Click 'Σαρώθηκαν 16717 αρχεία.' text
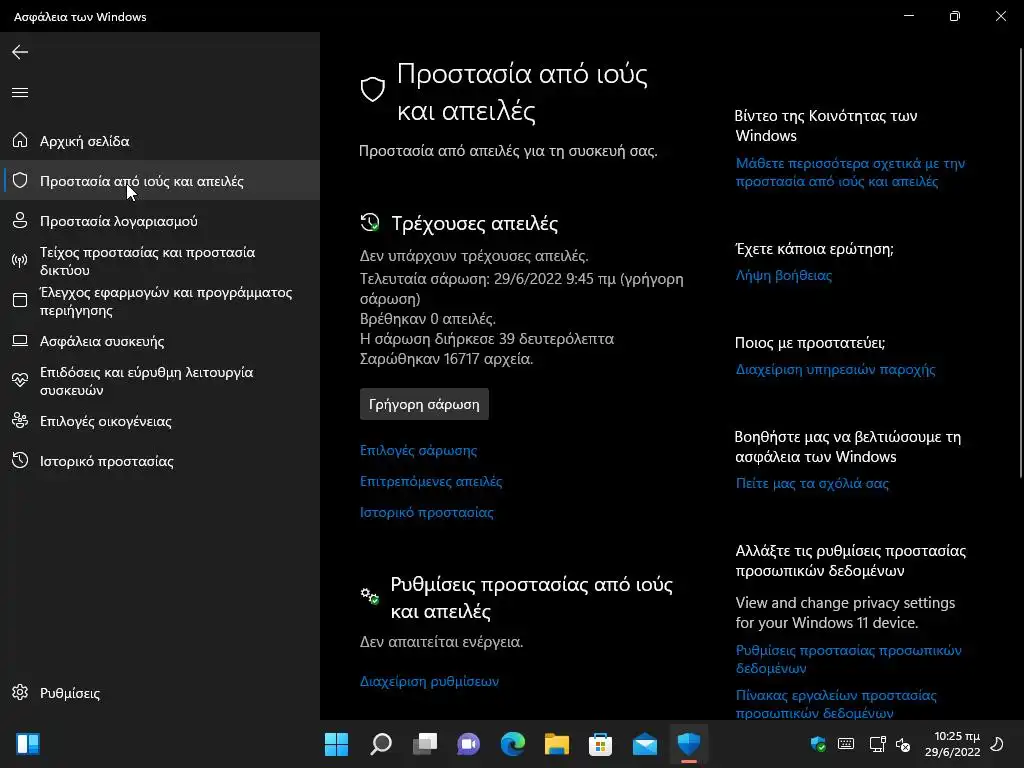Viewport: 1024px width, 768px height. point(446,359)
